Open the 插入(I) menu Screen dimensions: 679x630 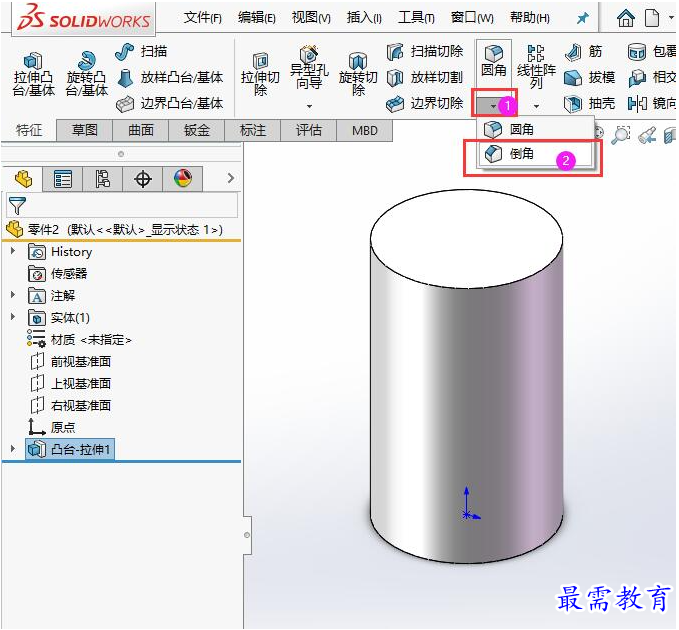click(x=364, y=18)
